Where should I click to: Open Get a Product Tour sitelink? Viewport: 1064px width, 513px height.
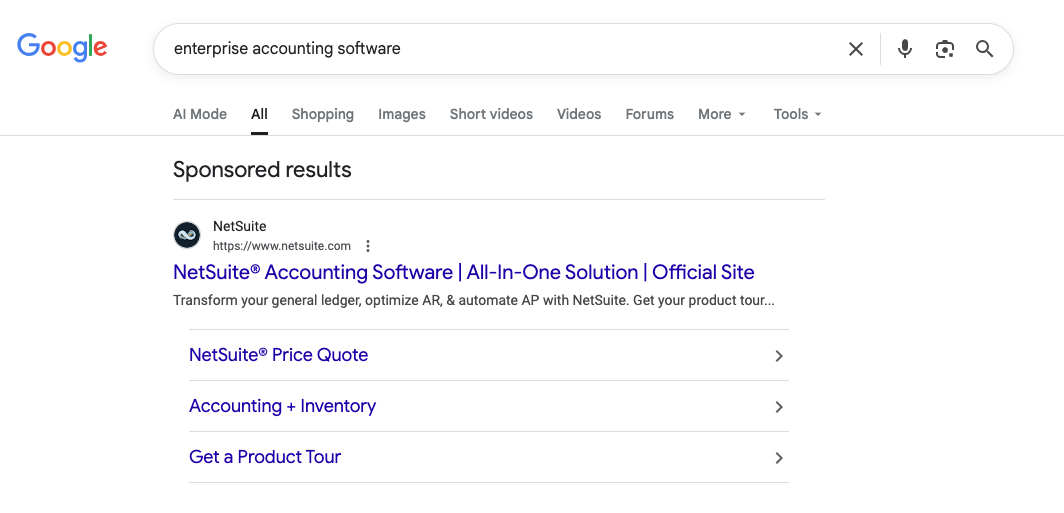[x=265, y=457]
